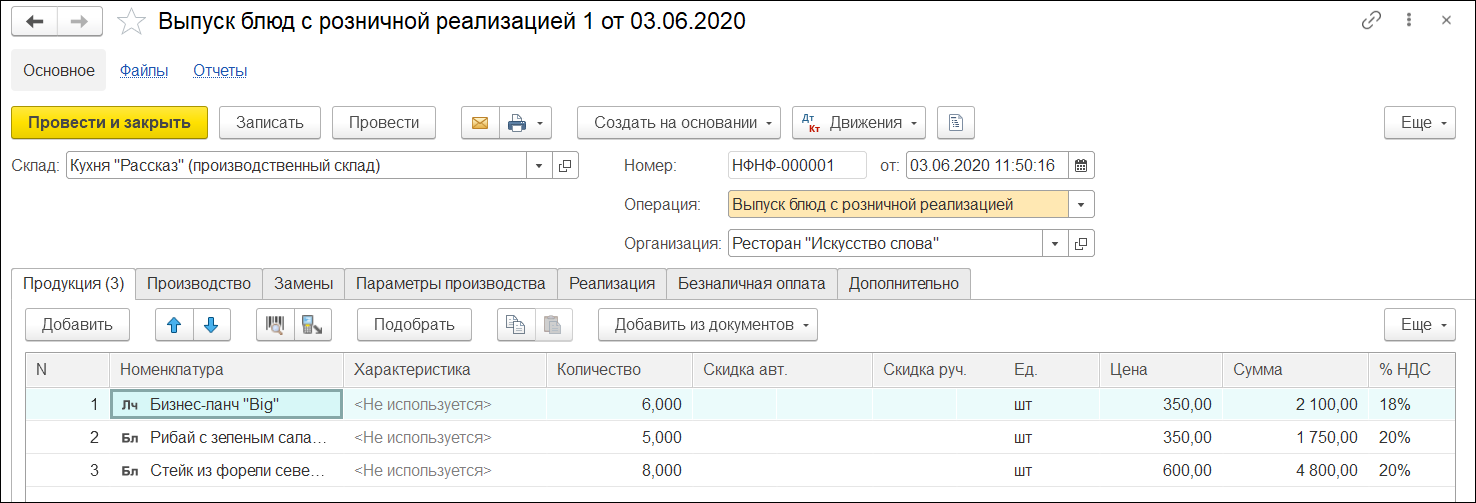This screenshot has height=503, width=1476.
Task: Click the email envelope icon
Action: coord(480,123)
